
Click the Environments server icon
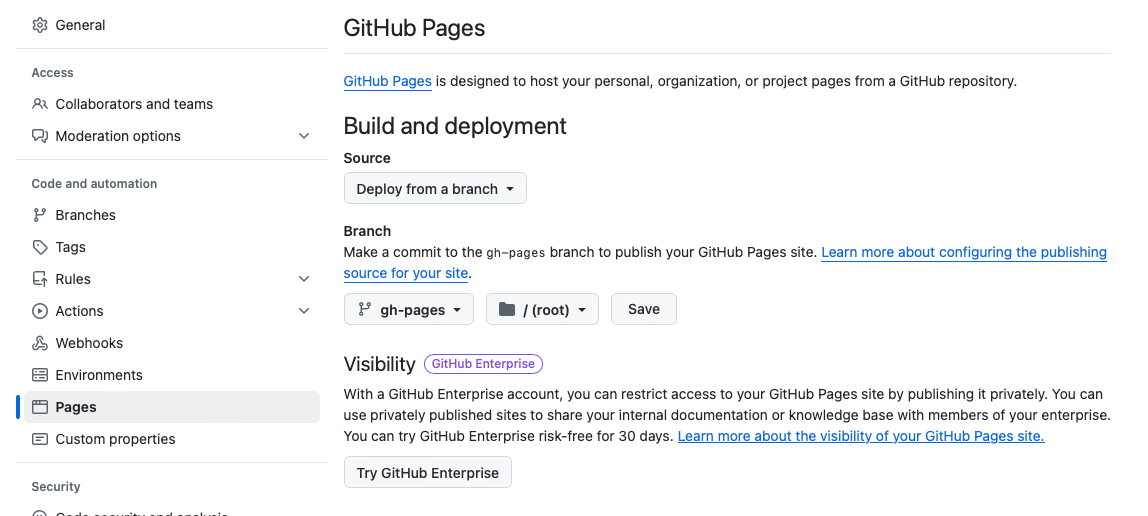point(40,375)
